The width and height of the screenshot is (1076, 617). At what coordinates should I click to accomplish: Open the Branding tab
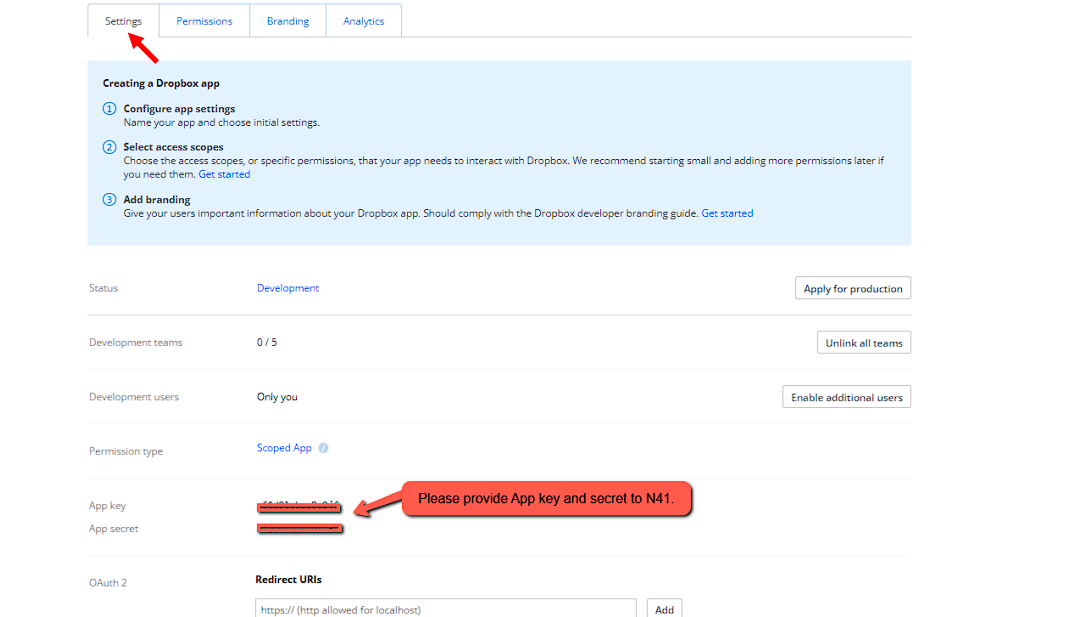point(288,21)
